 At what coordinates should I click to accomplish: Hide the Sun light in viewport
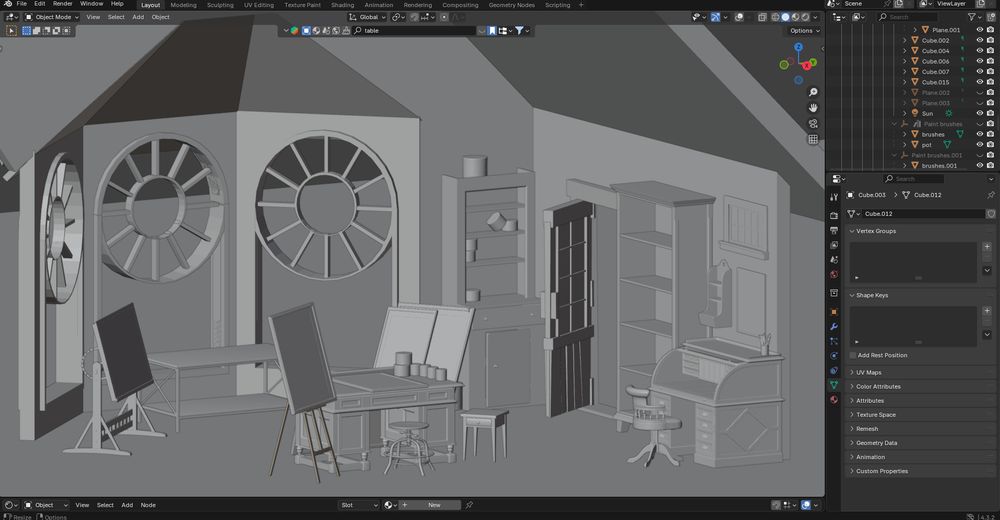pyautogui.click(x=980, y=114)
